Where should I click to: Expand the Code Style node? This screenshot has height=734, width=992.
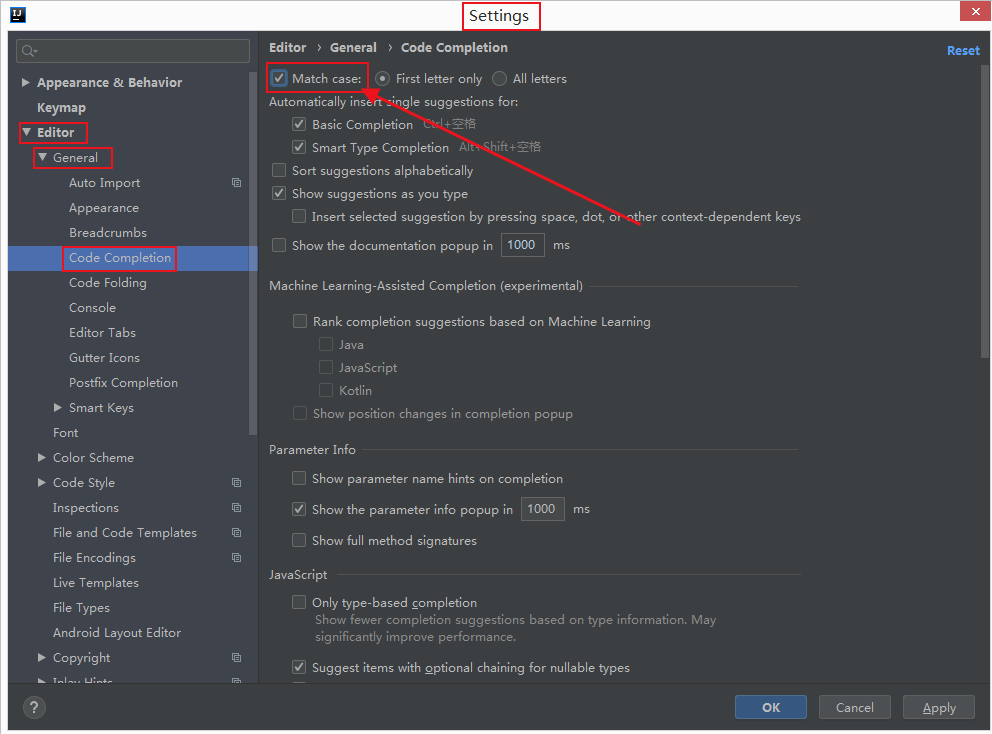(x=42, y=482)
